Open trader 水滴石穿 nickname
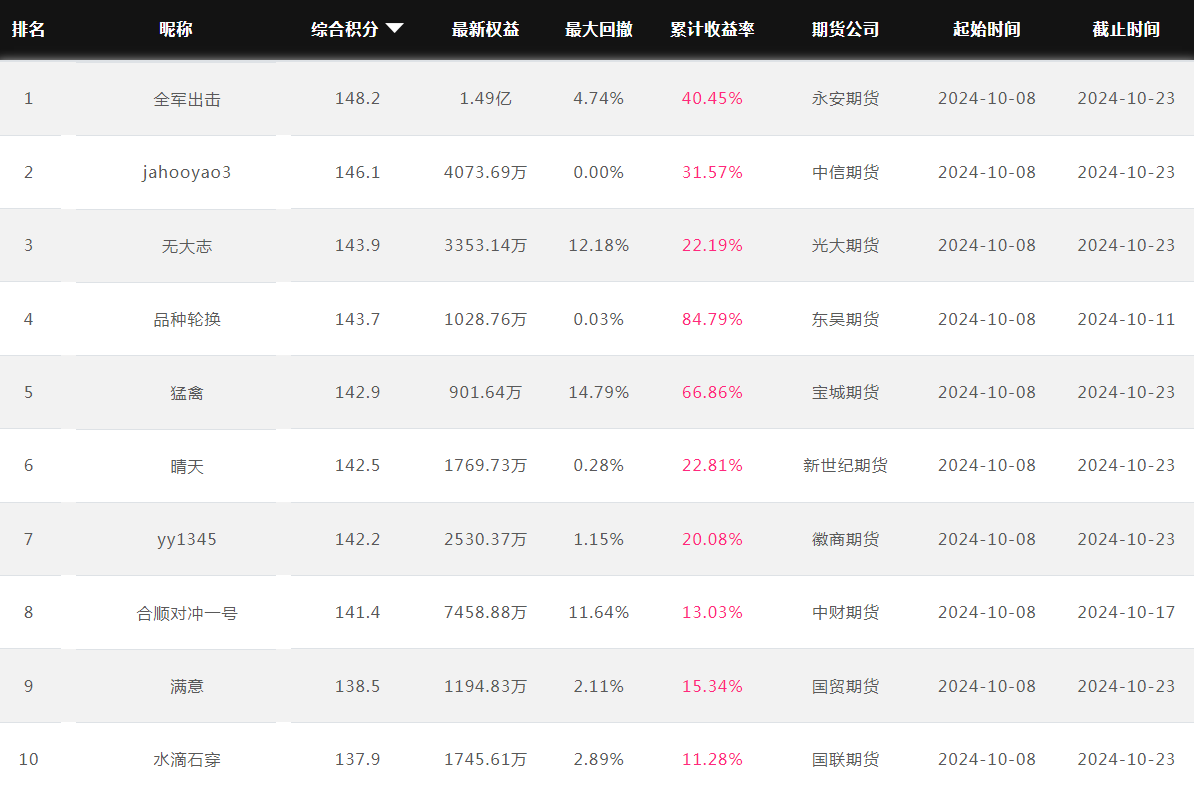This screenshot has height=795, width=1194. tap(187, 760)
